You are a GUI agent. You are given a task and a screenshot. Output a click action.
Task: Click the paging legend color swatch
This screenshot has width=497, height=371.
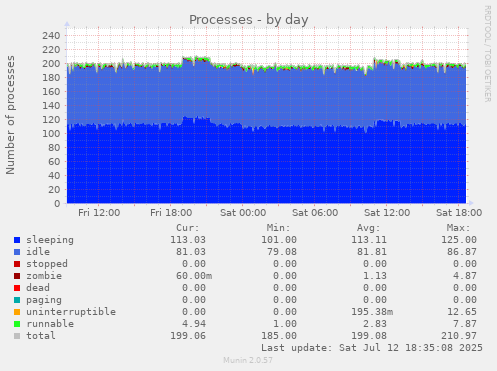tap(17, 300)
